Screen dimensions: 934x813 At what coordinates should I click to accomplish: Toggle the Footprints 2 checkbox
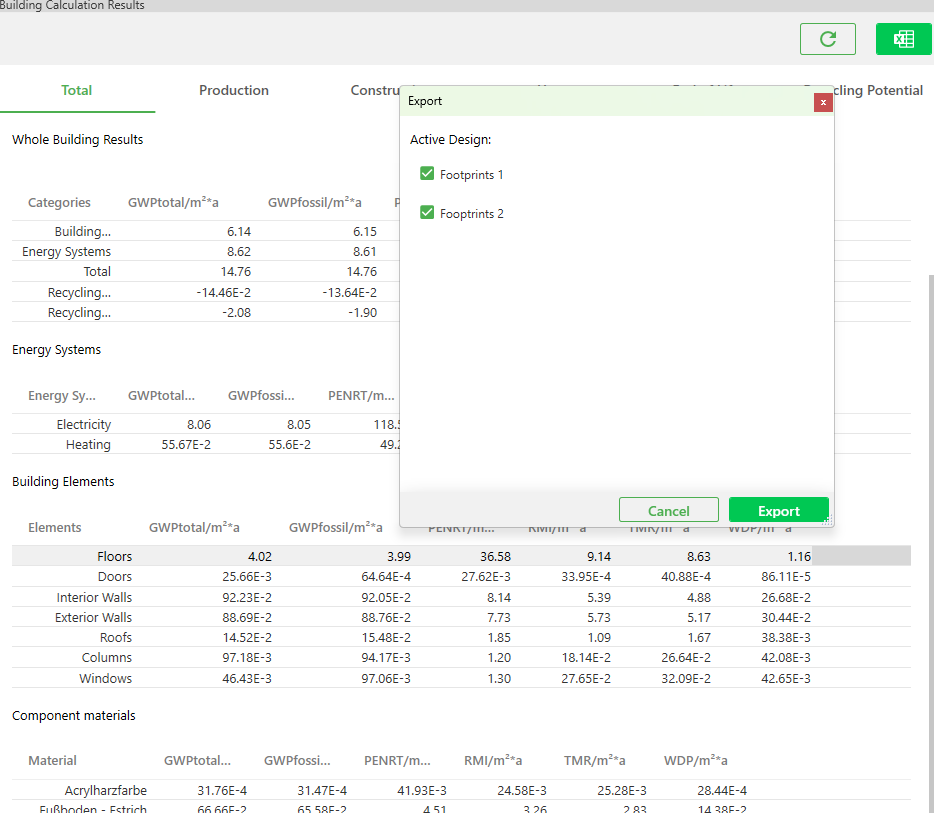(427, 213)
